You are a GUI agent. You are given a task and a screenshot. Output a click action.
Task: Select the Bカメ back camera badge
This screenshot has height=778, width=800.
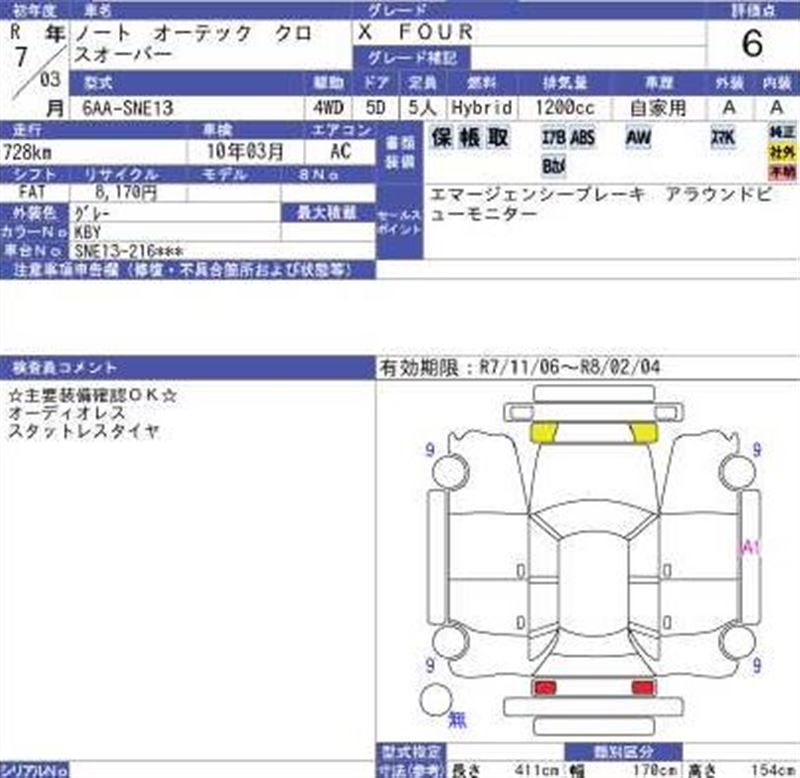click(554, 166)
